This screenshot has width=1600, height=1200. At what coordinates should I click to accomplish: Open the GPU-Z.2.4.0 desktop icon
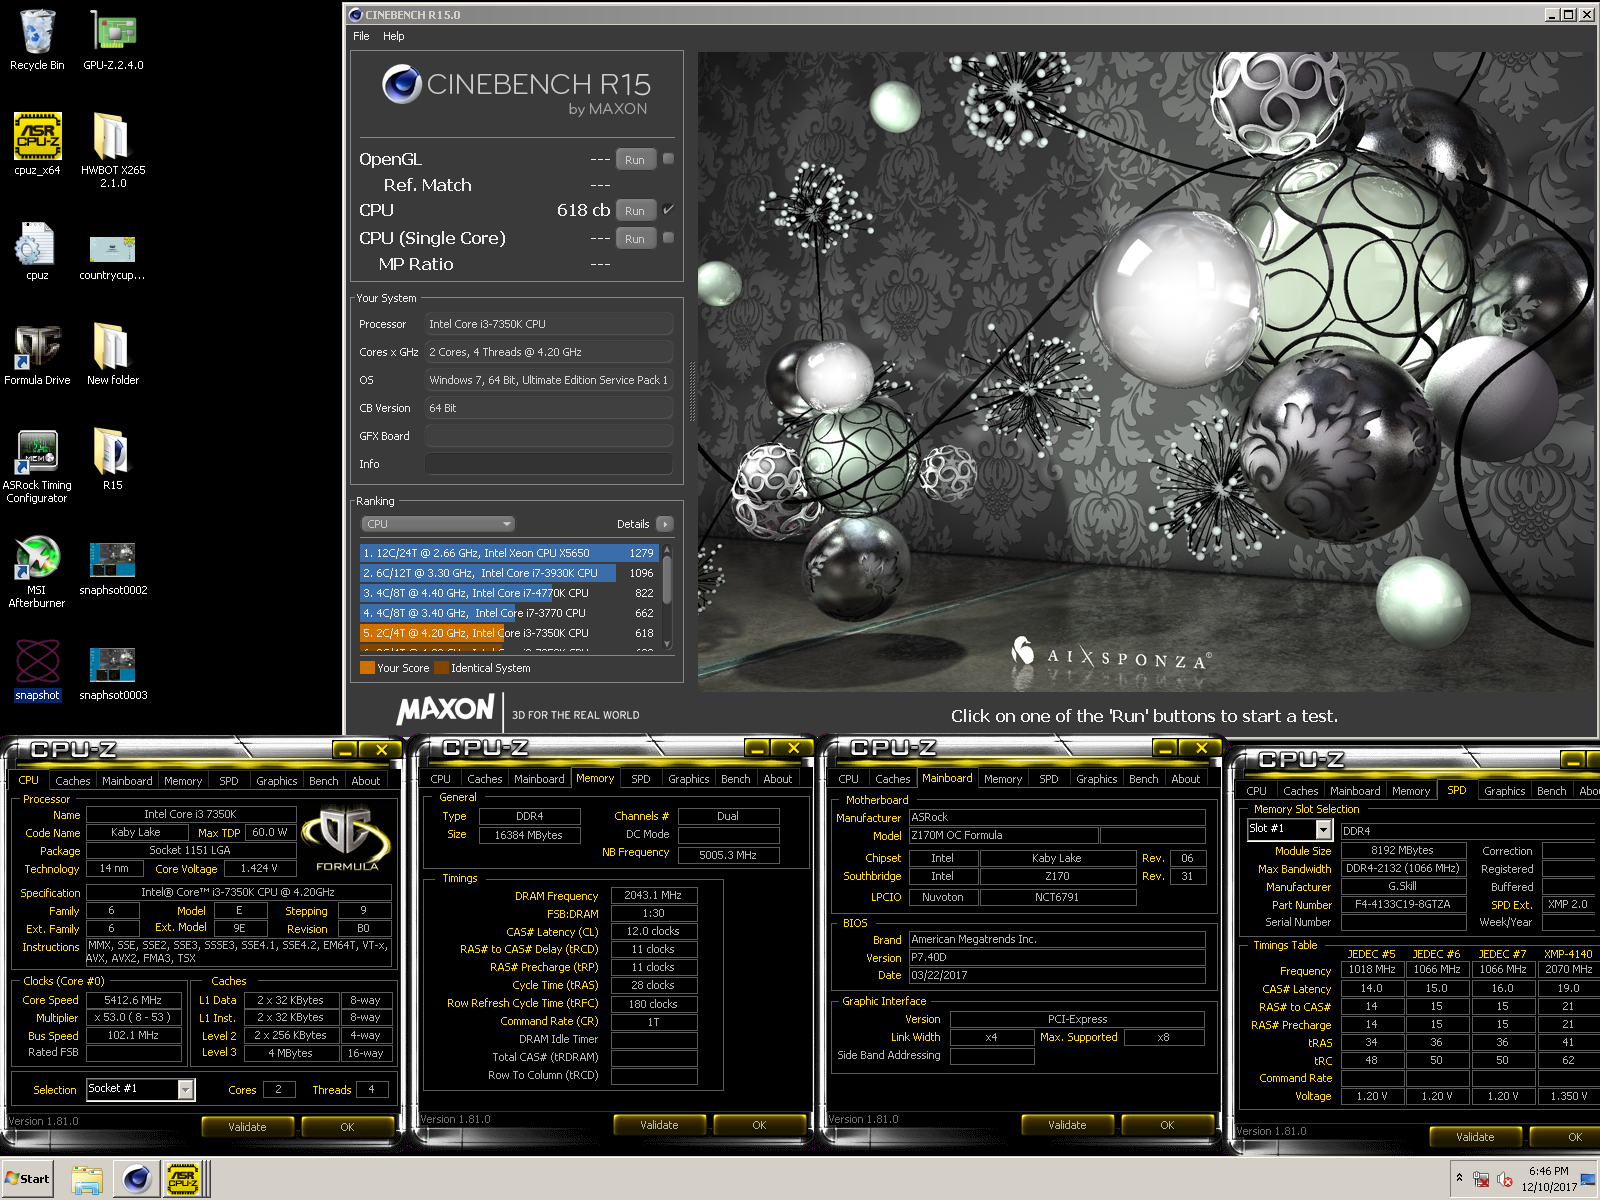click(113, 40)
